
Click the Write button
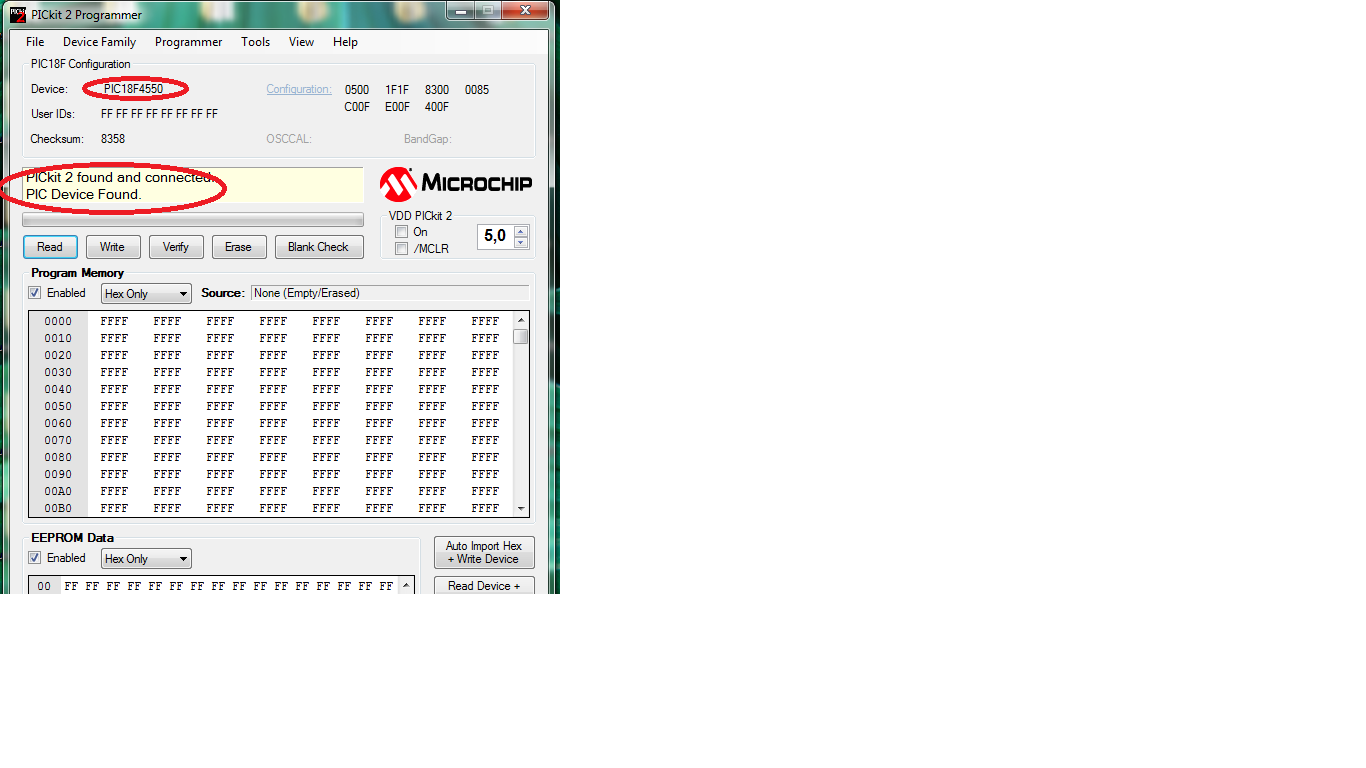[112, 247]
